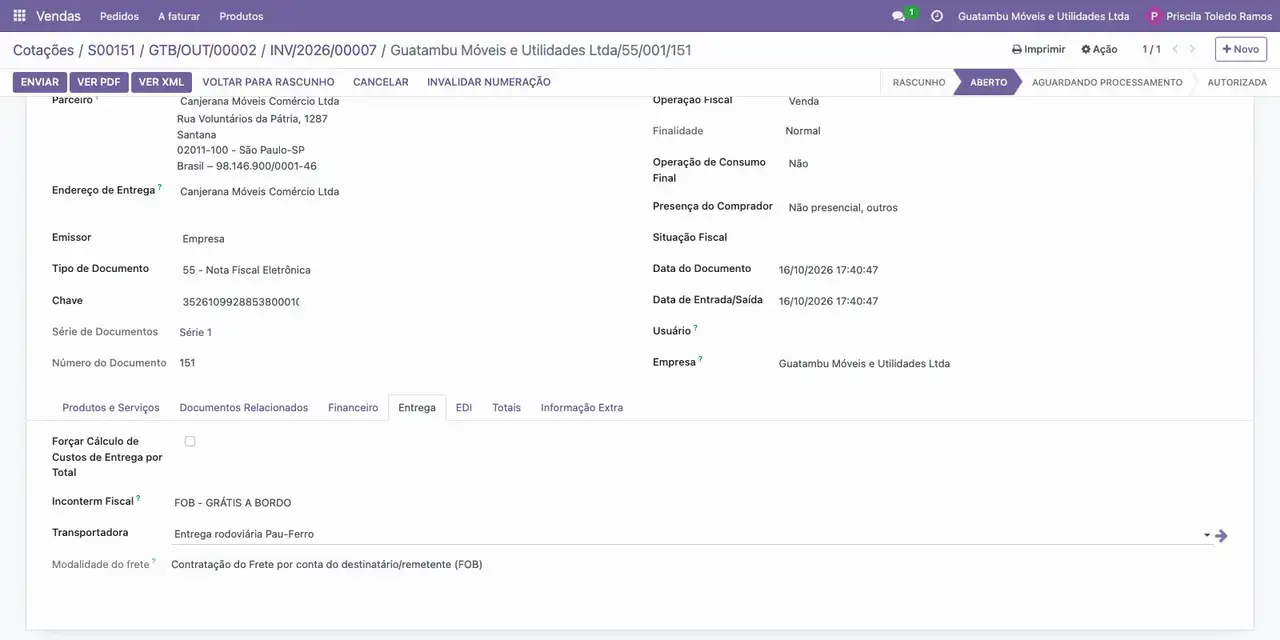This screenshot has width=1280, height=640.
Task: Click the Data de Entrada/Saída value
Action: [x=828, y=301]
